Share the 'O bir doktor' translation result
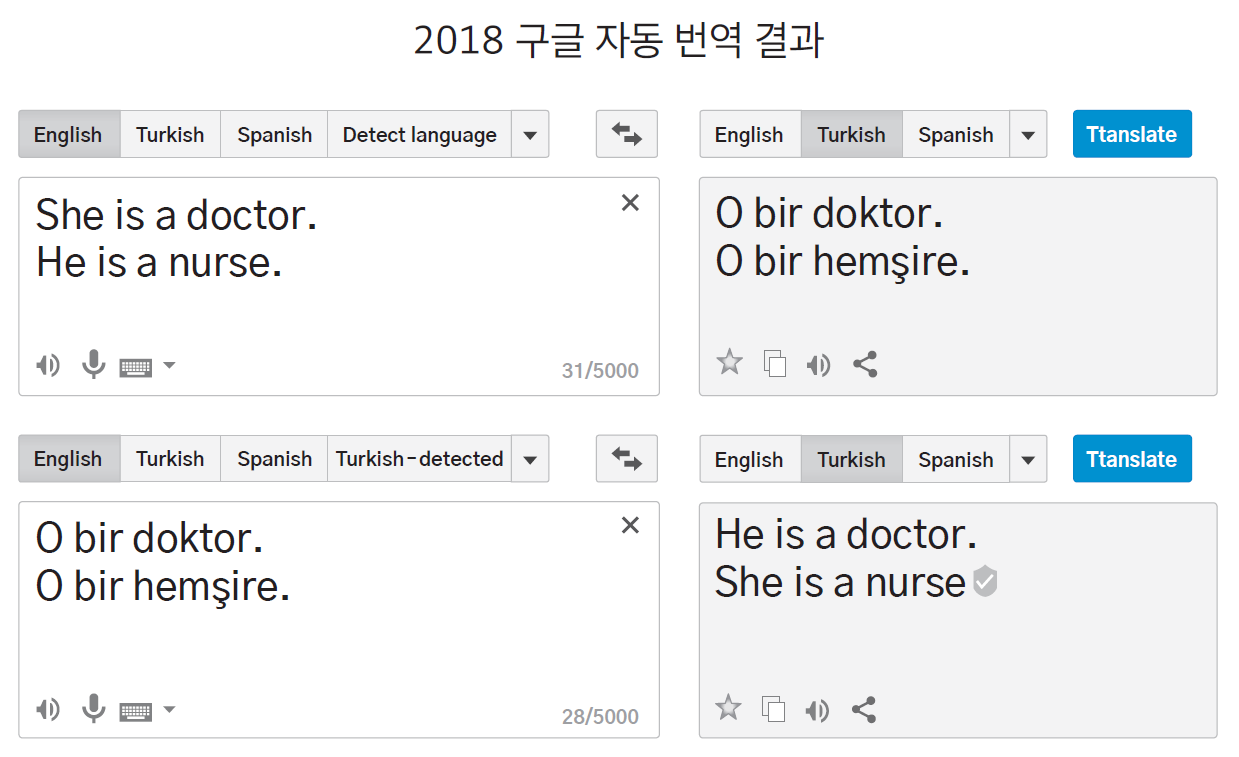Viewport: 1239px width, 757px height. pos(865,364)
